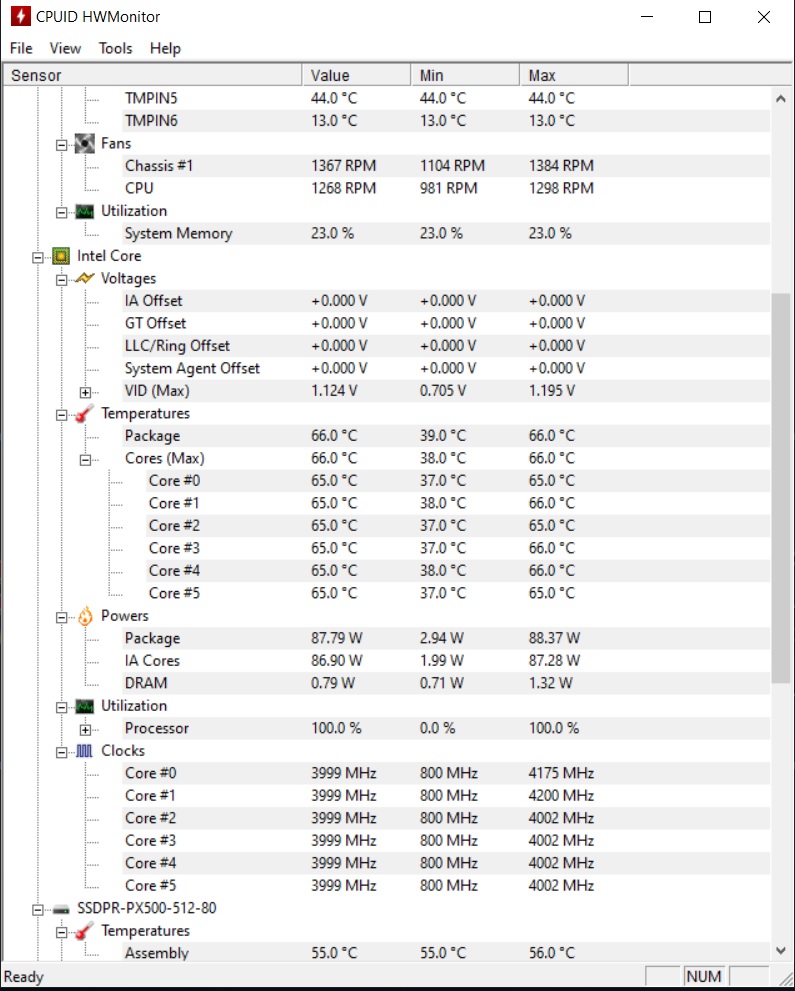The width and height of the screenshot is (795, 991).
Task: Click the Intel Core processor chip icon
Action: click(x=61, y=256)
